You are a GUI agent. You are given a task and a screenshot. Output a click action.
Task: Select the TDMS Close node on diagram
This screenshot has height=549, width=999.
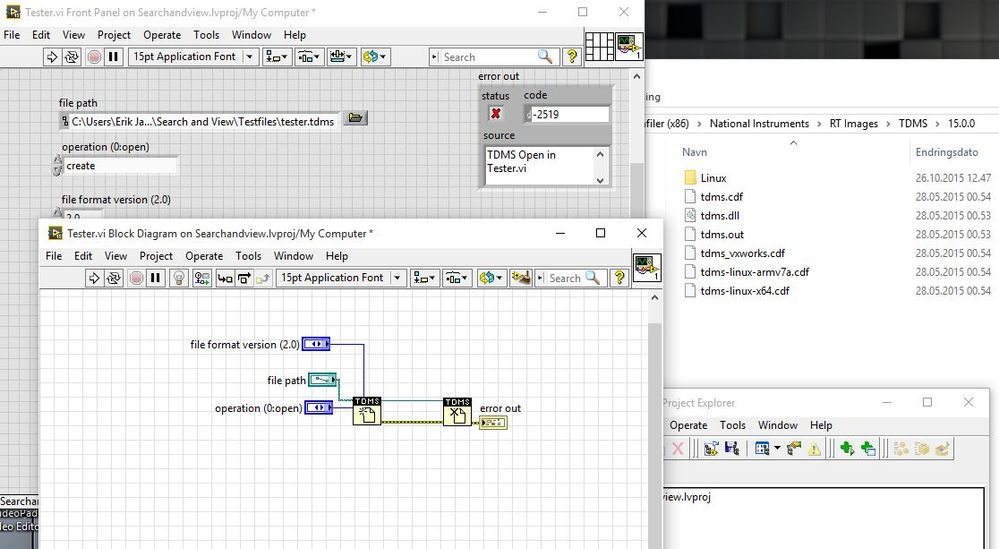point(457,411)
